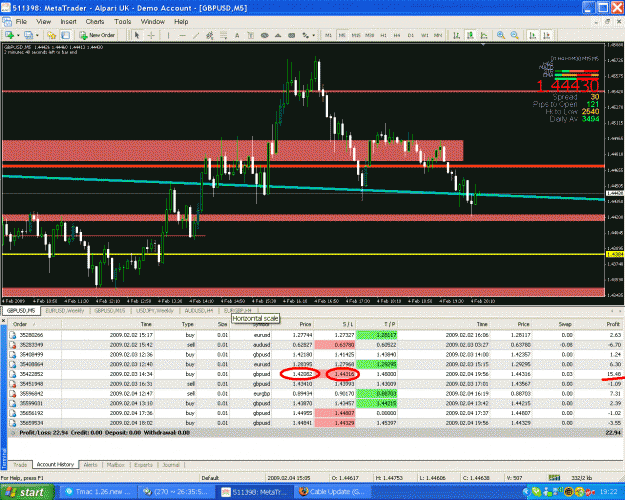Select the Vertical Line drawing tool

(168, 35)
